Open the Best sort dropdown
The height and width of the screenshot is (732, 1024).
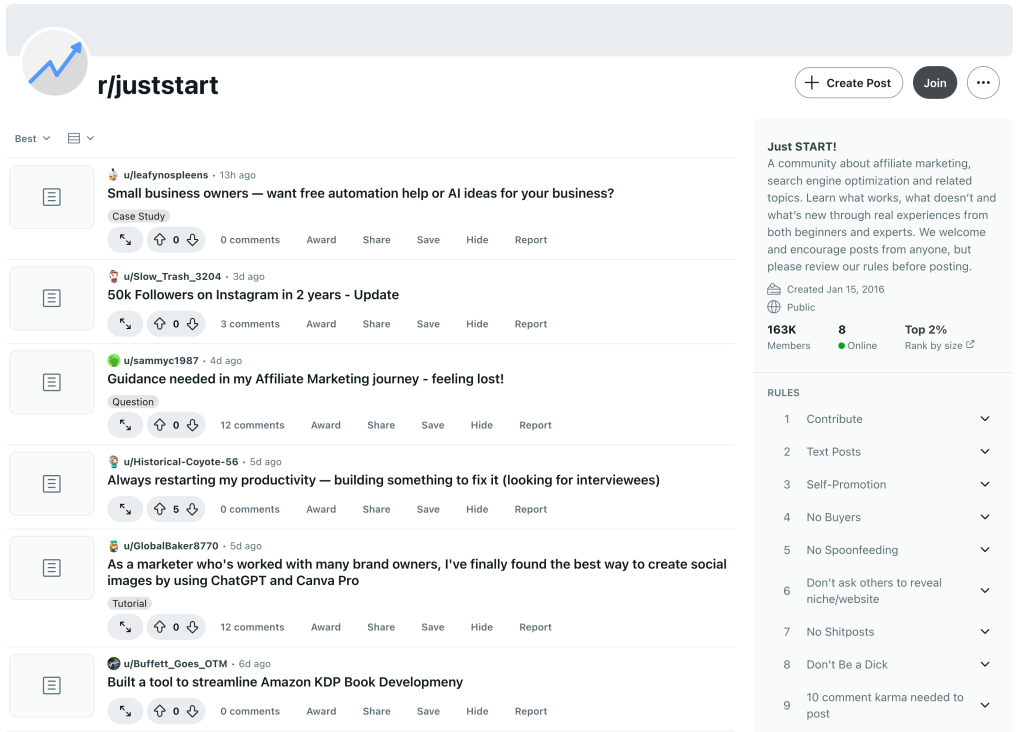pos(32,138)
